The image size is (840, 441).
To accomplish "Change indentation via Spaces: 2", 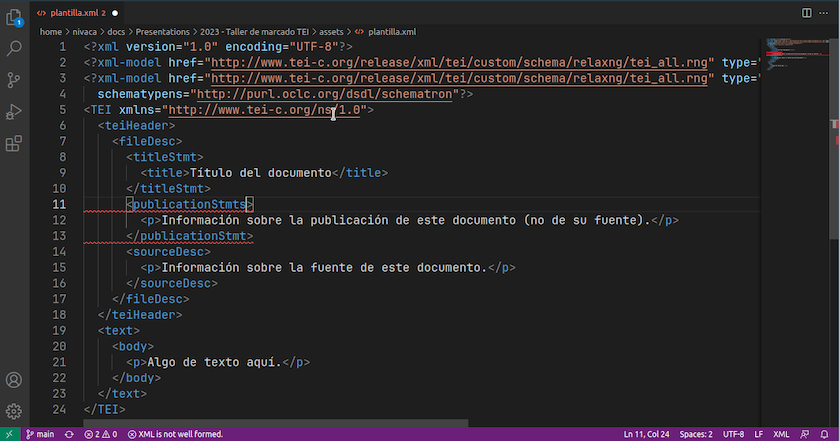I will tap(696, 434).
